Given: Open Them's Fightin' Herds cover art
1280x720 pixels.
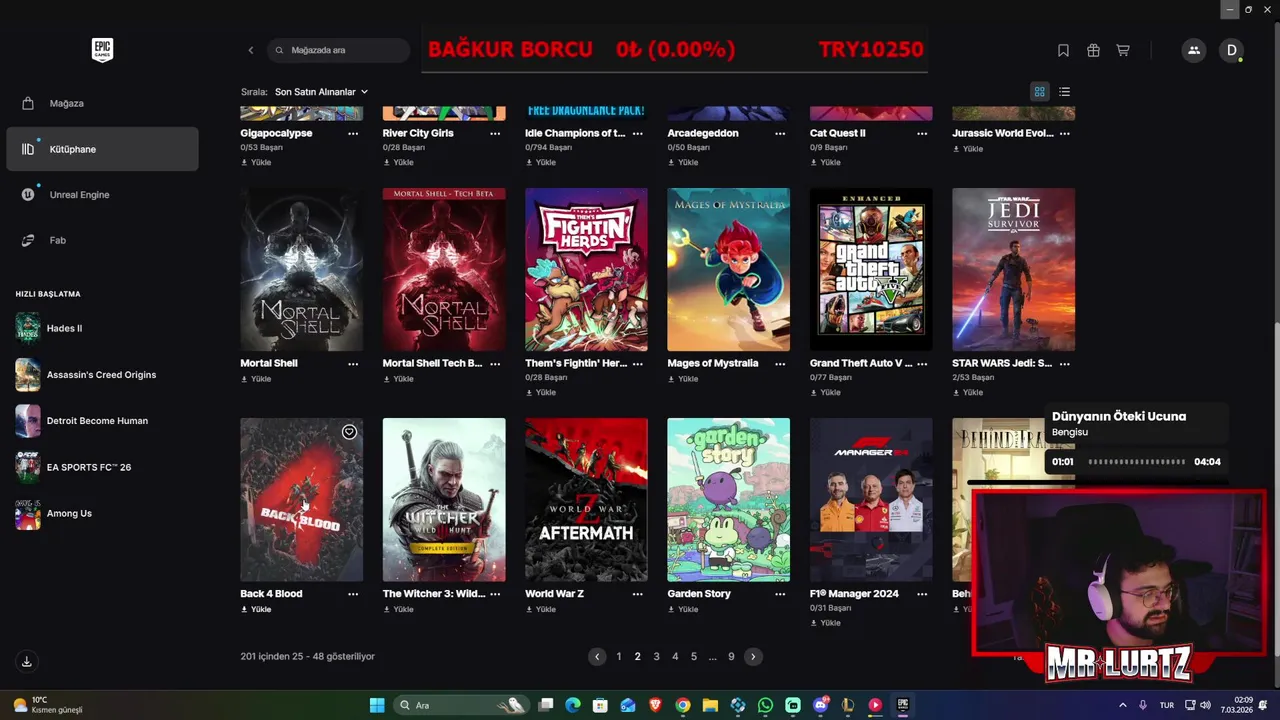Looking at the screenshot, I should point(586,269).
